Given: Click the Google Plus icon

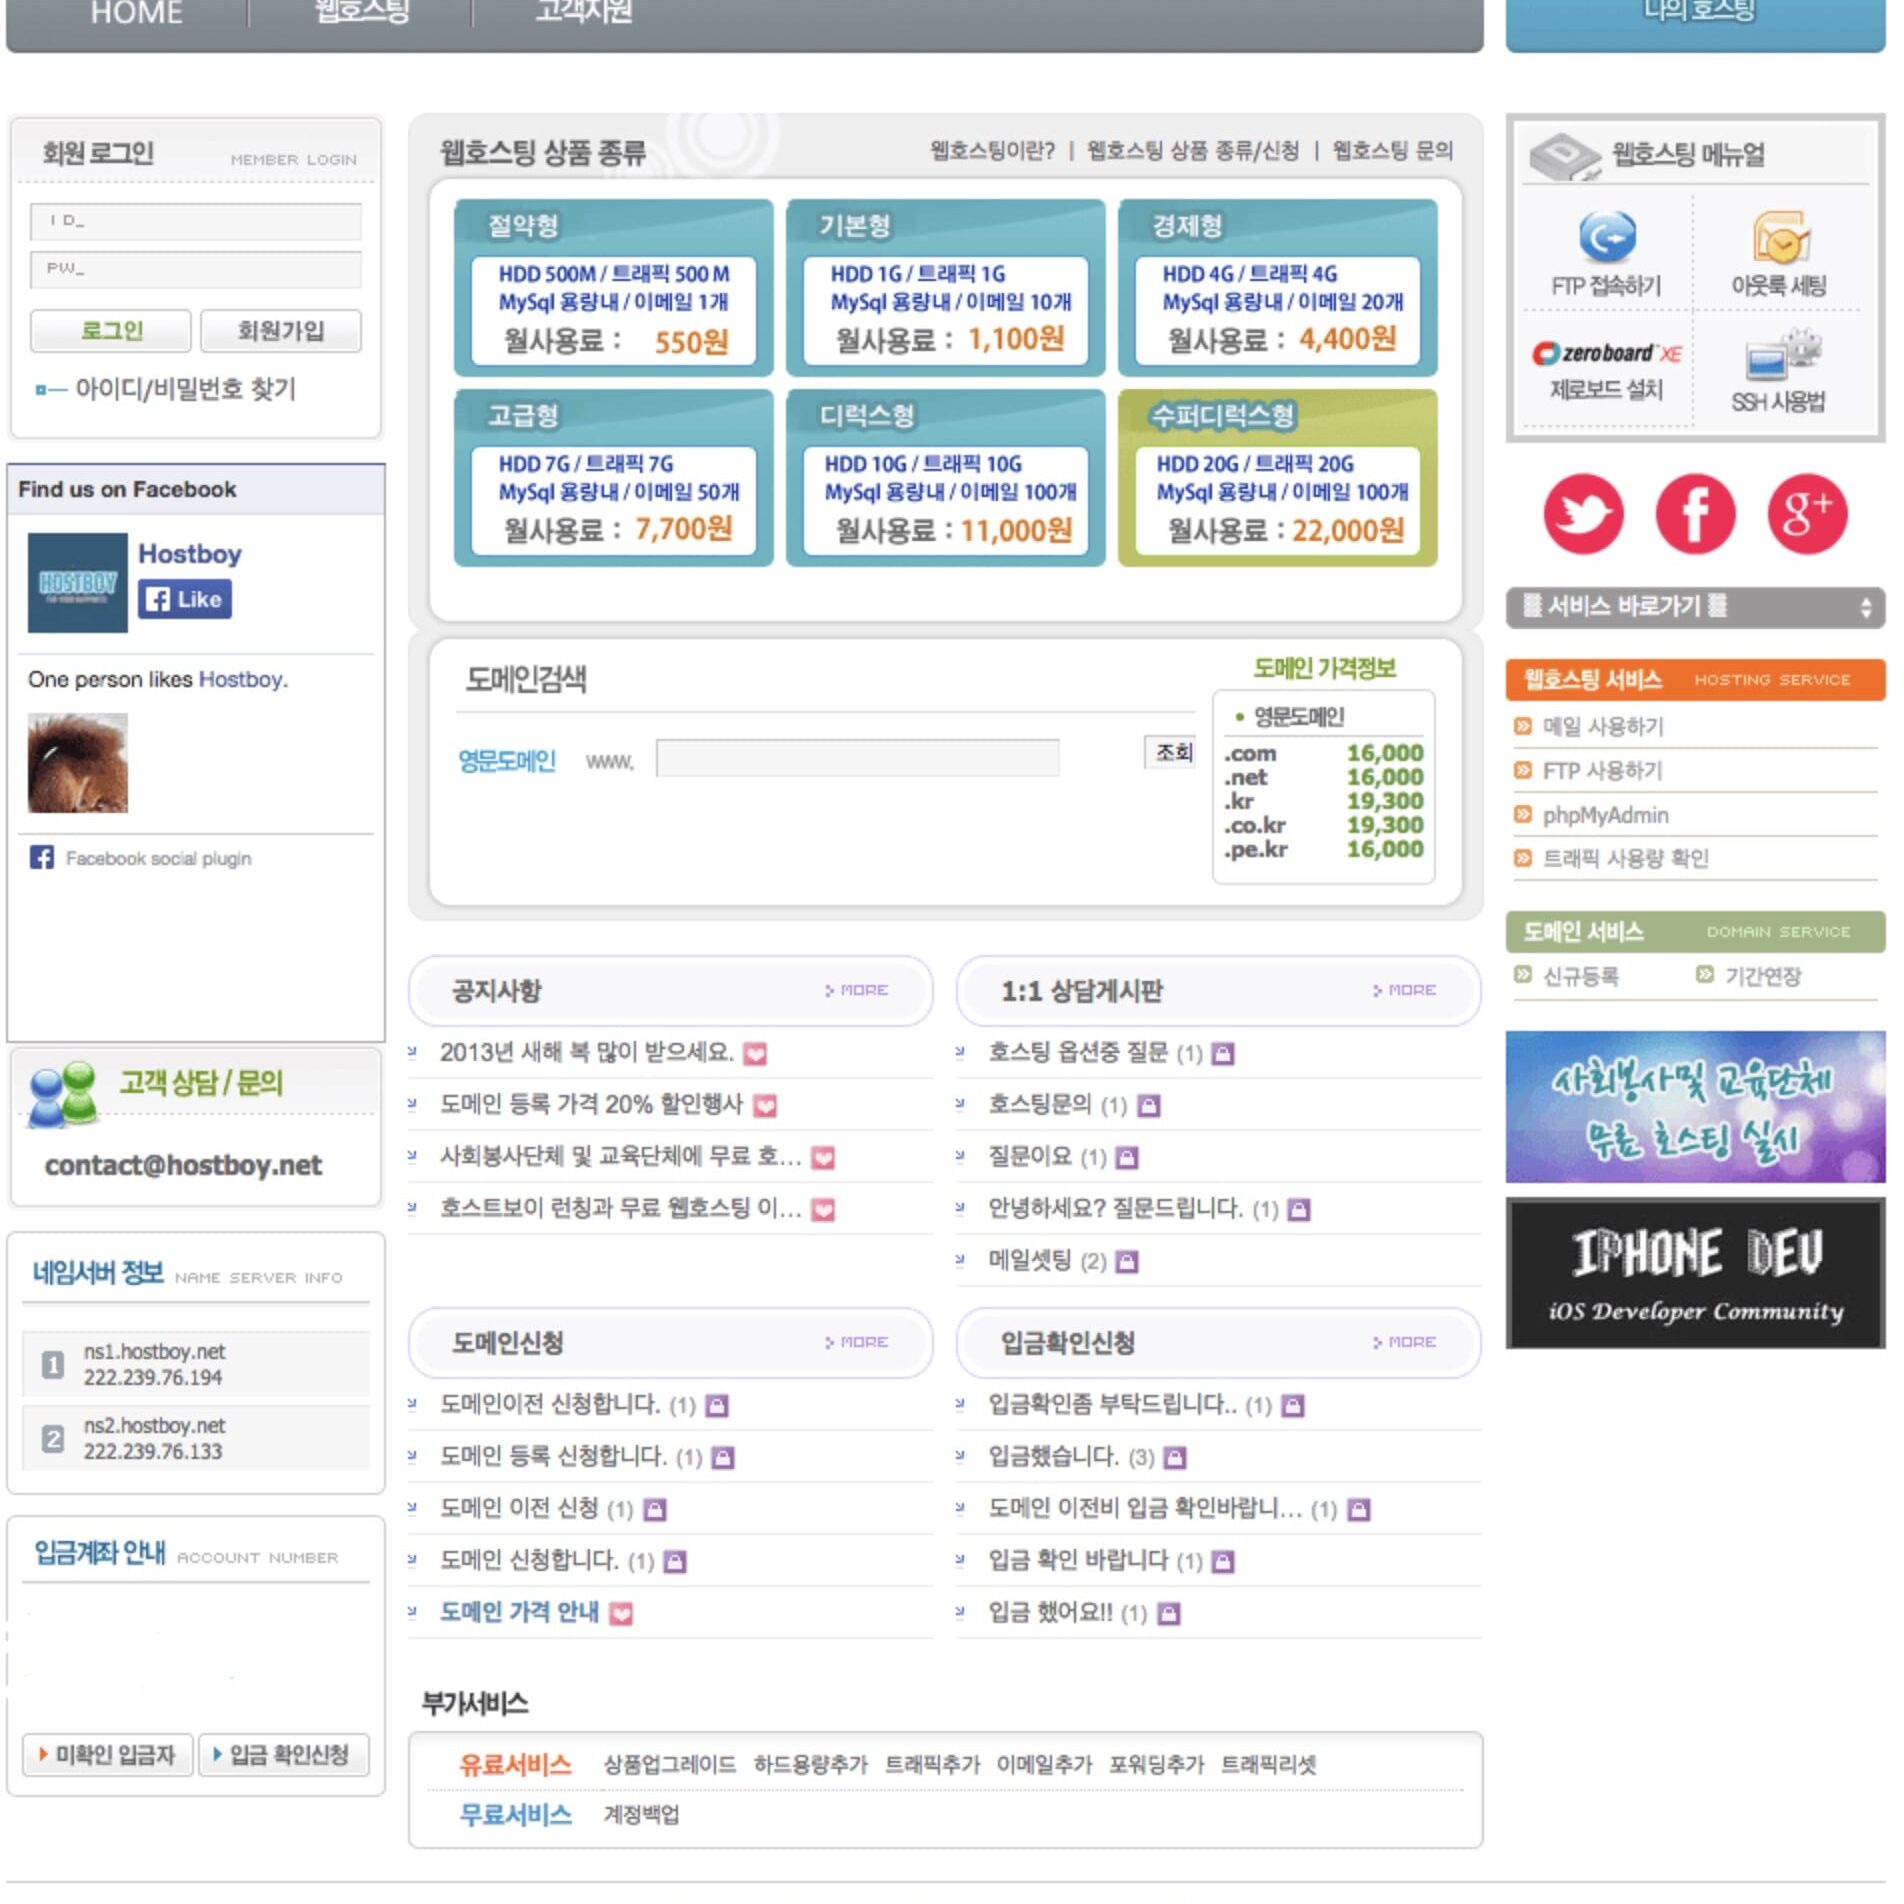Looking at the screenshot, I should tap(1806, 514).
